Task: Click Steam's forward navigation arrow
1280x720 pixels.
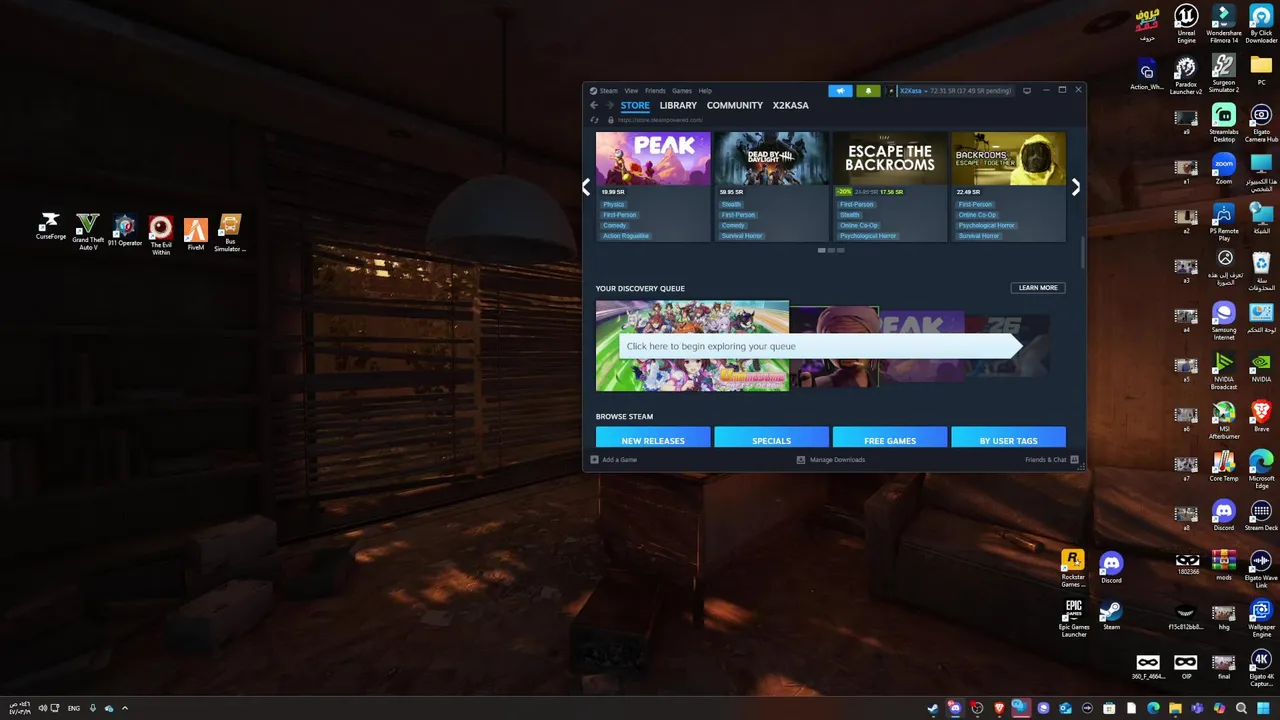Action: click(609, 105)
